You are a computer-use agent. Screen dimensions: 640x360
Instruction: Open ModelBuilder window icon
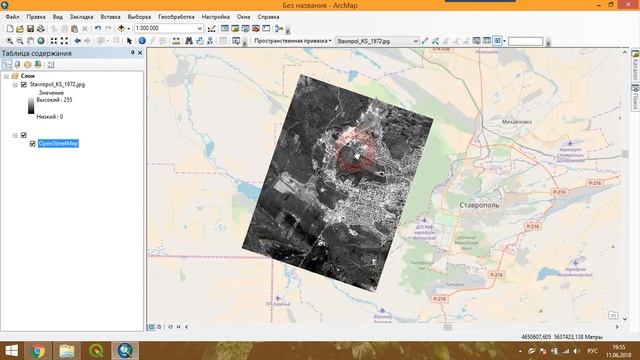(279, 29)
